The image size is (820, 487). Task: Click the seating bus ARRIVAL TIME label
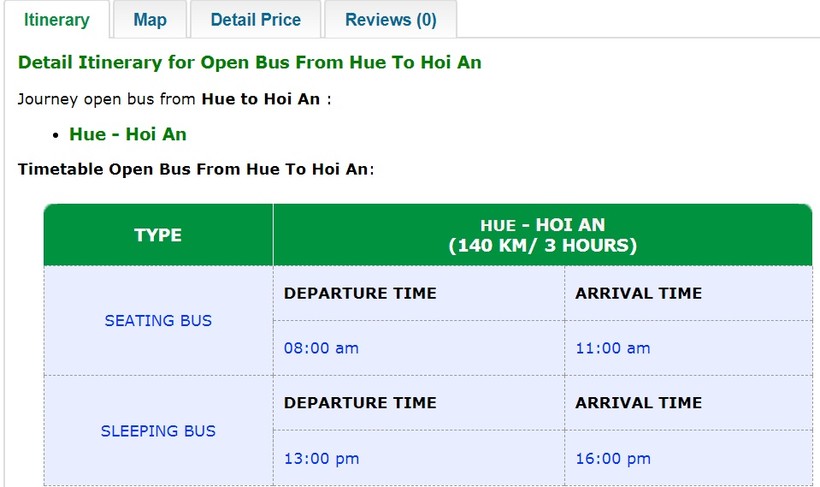point(639,293)
